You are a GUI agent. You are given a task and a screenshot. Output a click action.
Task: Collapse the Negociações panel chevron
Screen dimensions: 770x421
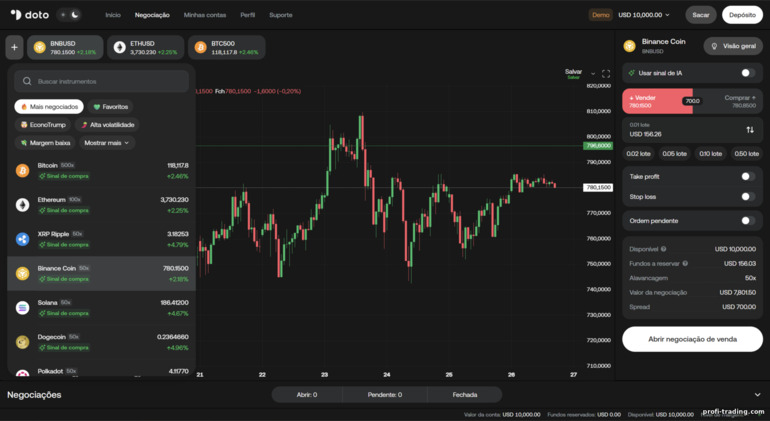[x=758, y=394]
